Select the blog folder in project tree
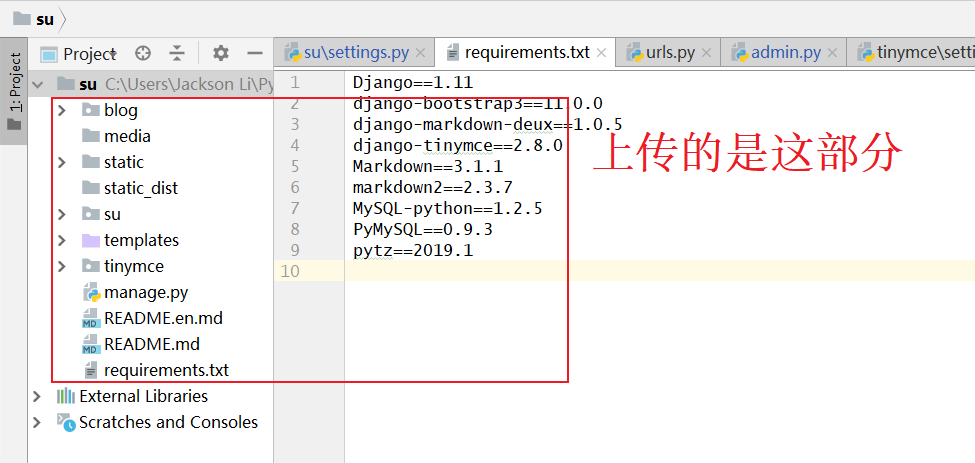Screen dimensions: 975x463 tap(121, 110)
